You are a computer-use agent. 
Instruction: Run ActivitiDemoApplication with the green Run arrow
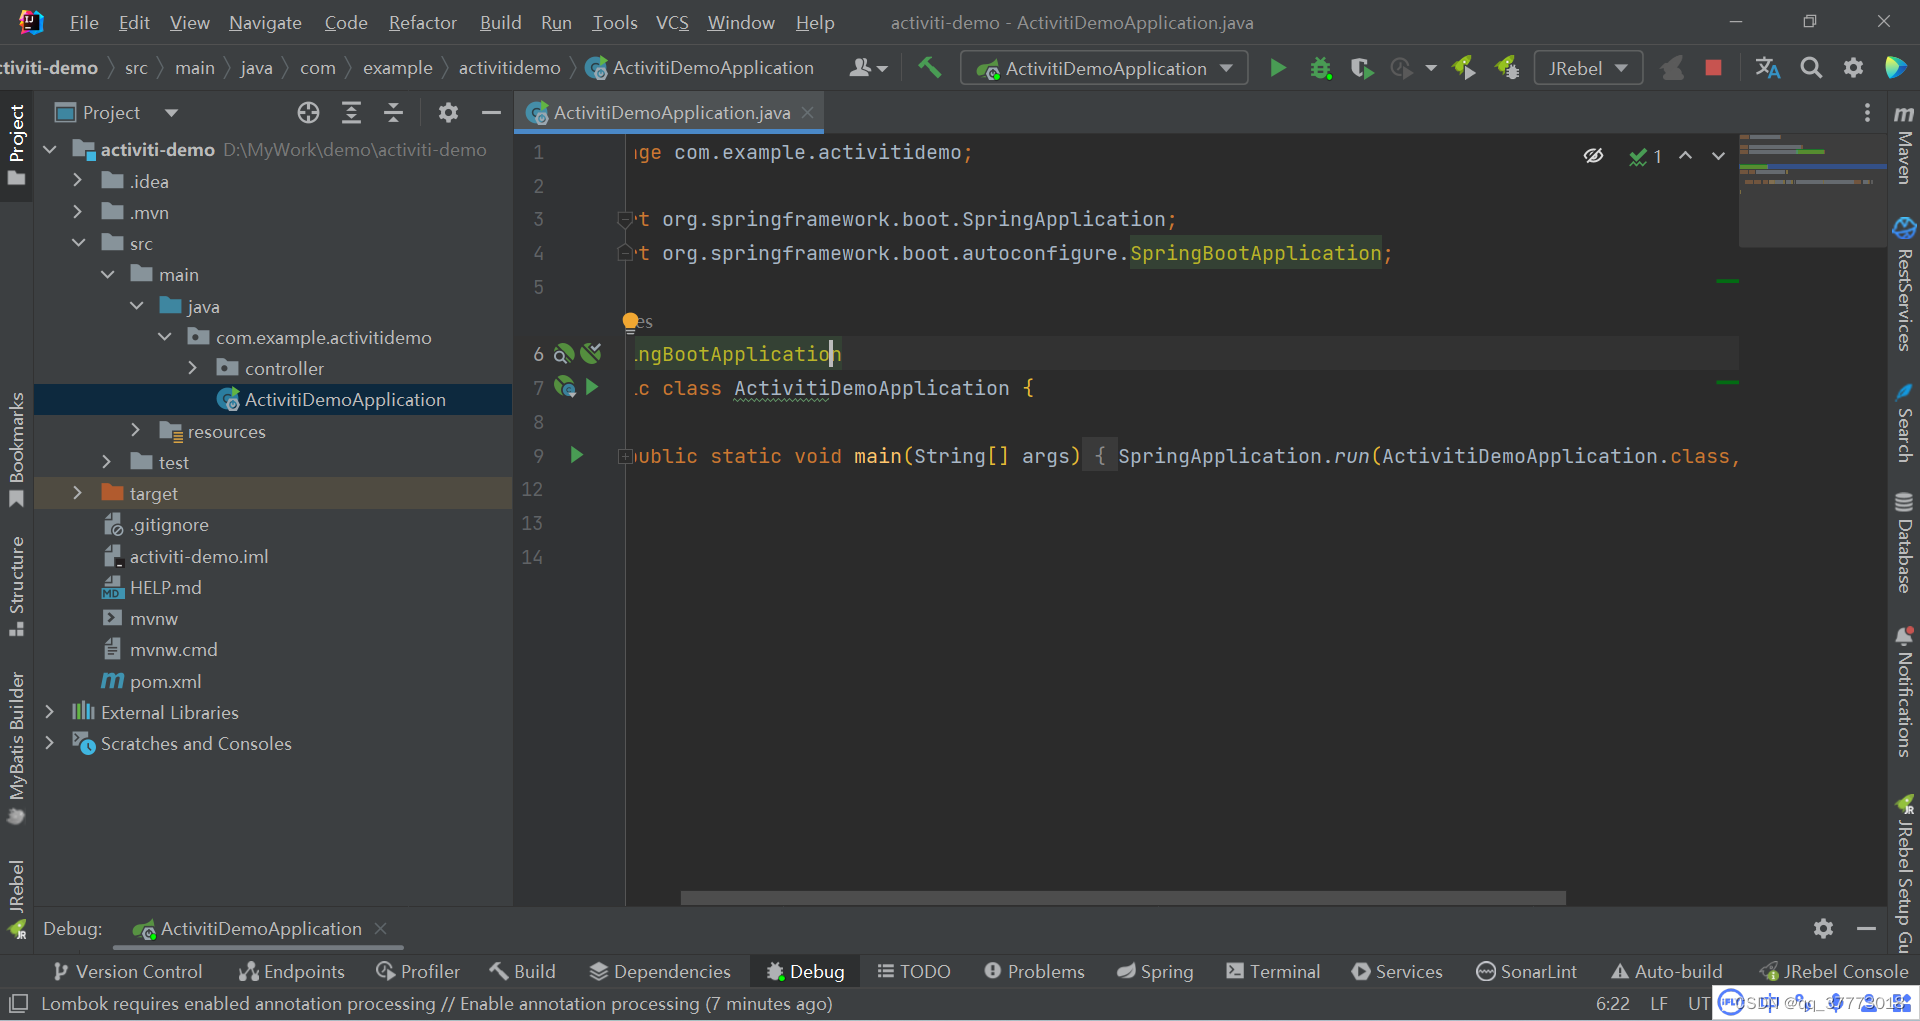pyautogui.click(x=1278, y=68)
